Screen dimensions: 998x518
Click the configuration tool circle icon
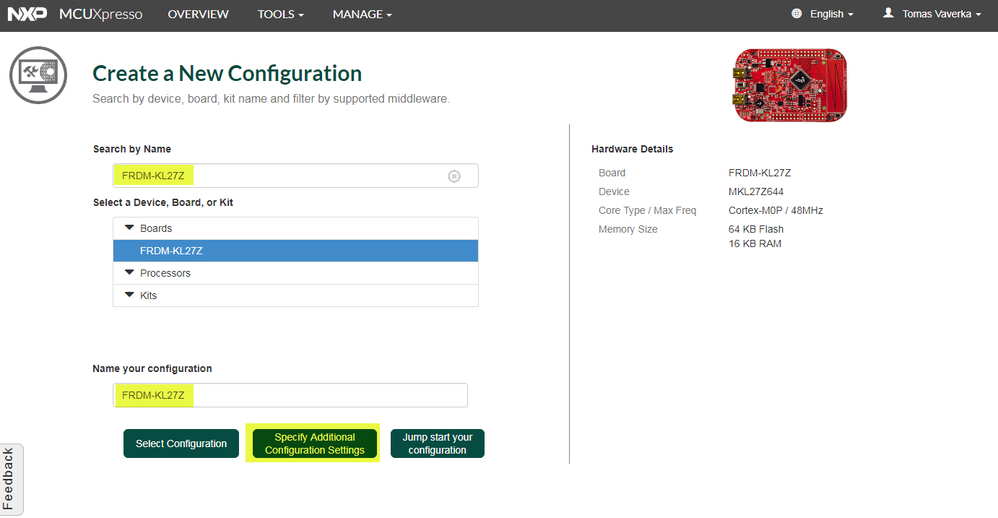click(38, 75)
